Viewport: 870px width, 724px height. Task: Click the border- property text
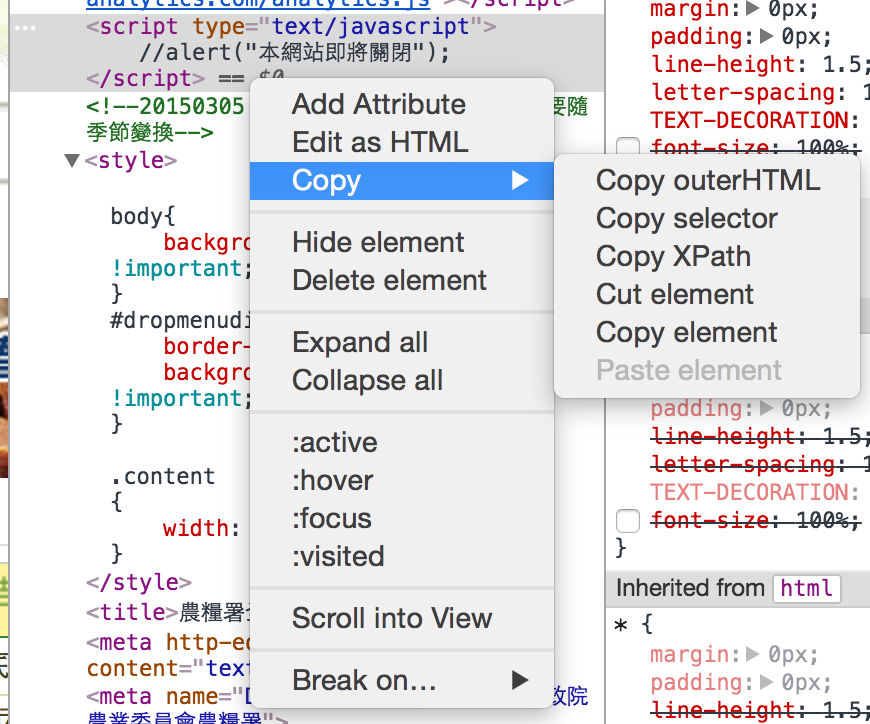pos(206,346)
